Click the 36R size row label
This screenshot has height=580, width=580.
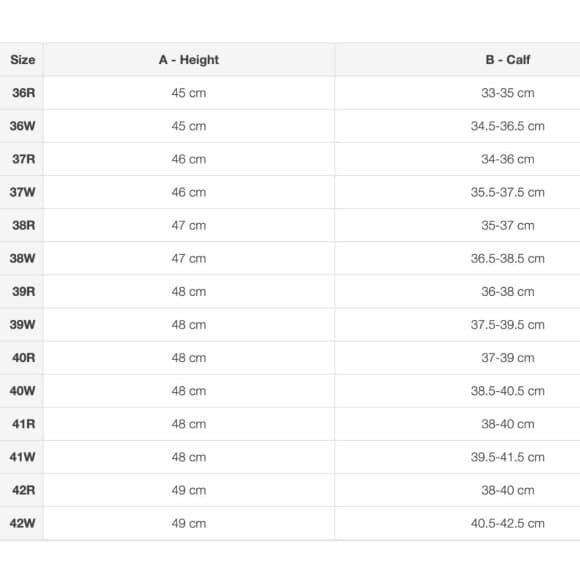click(x=23, y=92)
